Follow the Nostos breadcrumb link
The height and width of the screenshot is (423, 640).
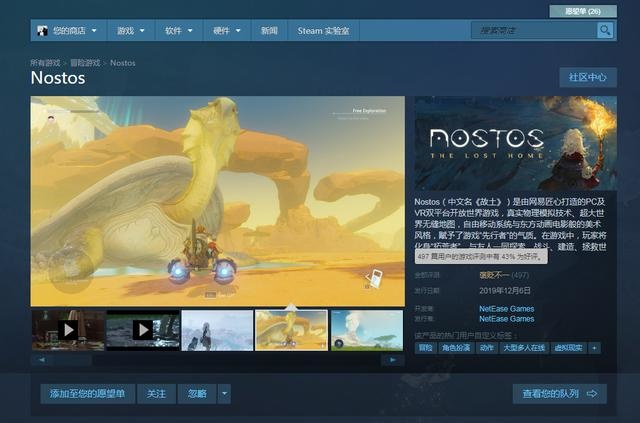tap(122, 63)
